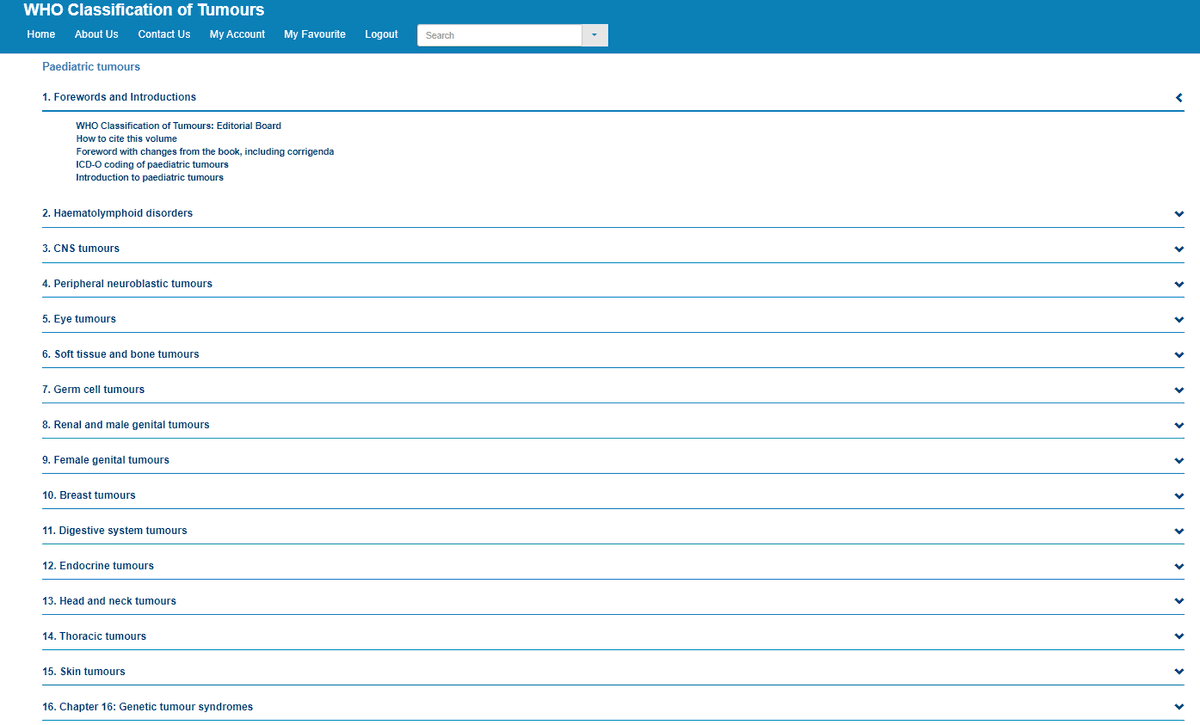Click Logout in navigation bar
This screenshot has height=725, width=1200.
click(x=381, y=34)
